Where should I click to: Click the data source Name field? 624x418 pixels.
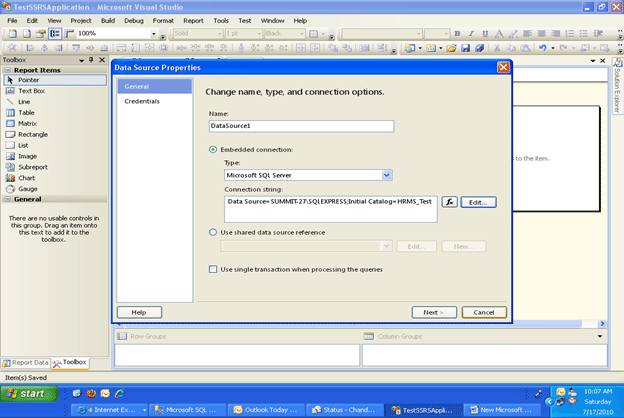tap(302, 126)
